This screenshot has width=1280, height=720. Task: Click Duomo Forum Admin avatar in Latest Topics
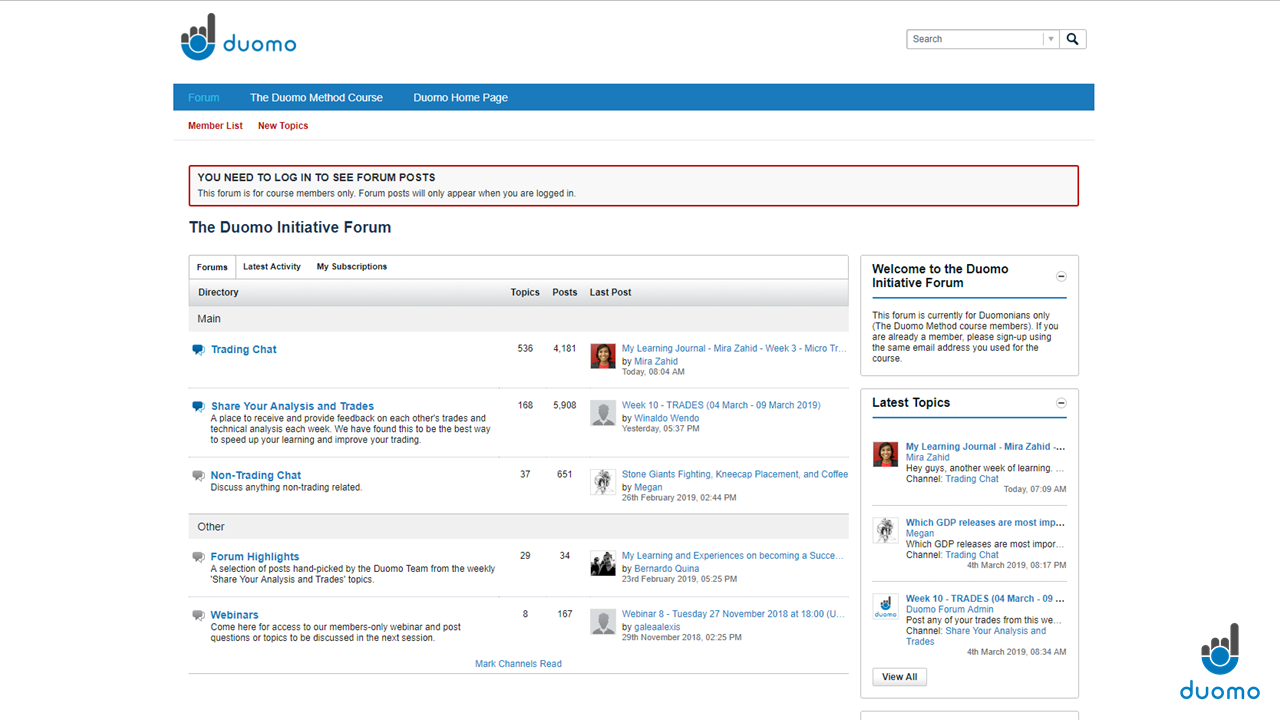coord(885,606)
